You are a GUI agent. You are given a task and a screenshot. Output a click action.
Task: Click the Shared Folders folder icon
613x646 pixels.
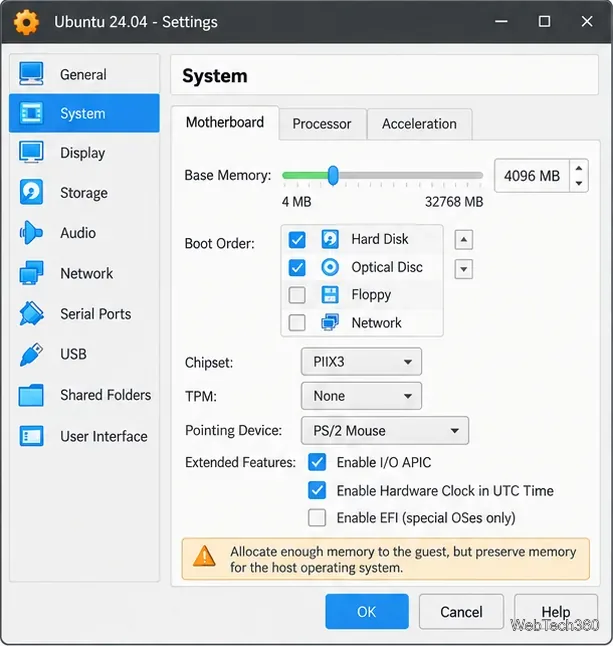coord(31,395)
